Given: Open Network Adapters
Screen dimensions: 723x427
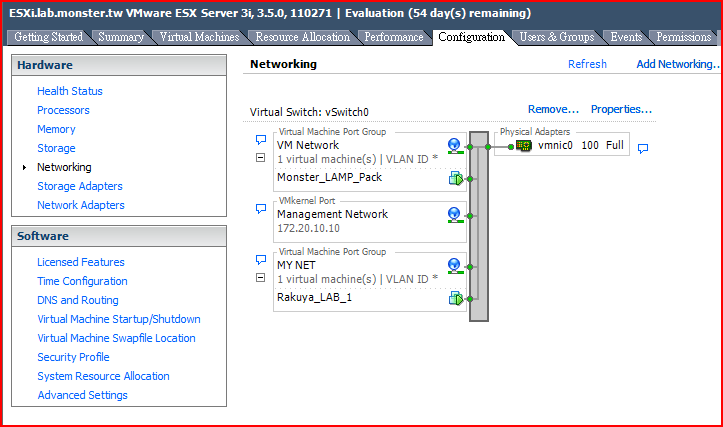Looking at the screenshot, I should pyautogui.click(x=81, y=205).
